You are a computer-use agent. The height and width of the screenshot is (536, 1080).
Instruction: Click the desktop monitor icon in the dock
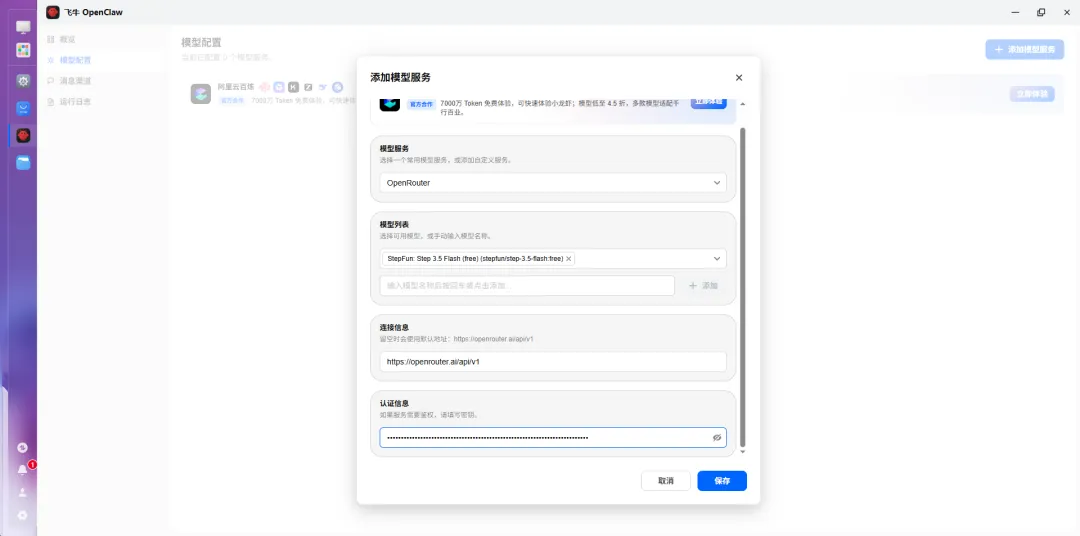(23, 28)
